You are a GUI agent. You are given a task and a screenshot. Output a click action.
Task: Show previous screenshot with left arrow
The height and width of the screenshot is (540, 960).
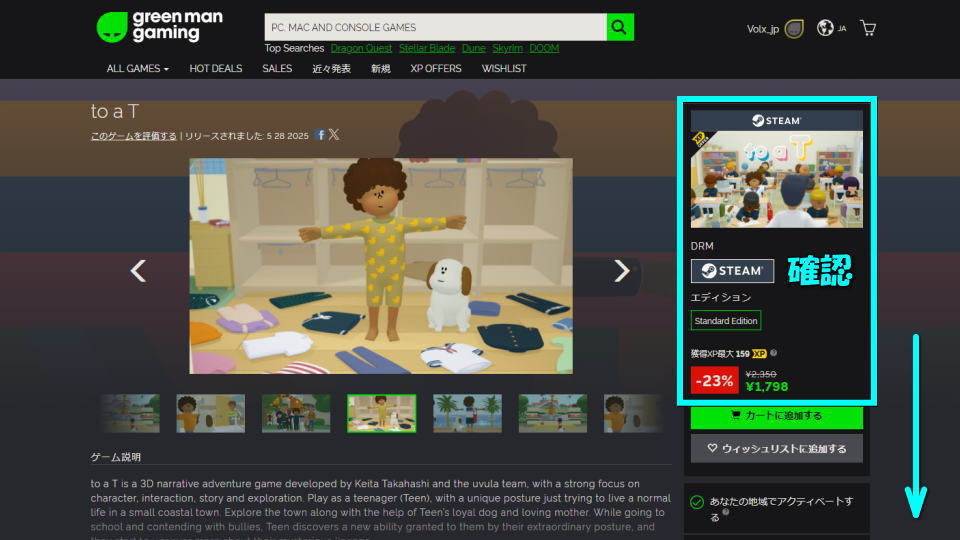[x=138, y=271]
